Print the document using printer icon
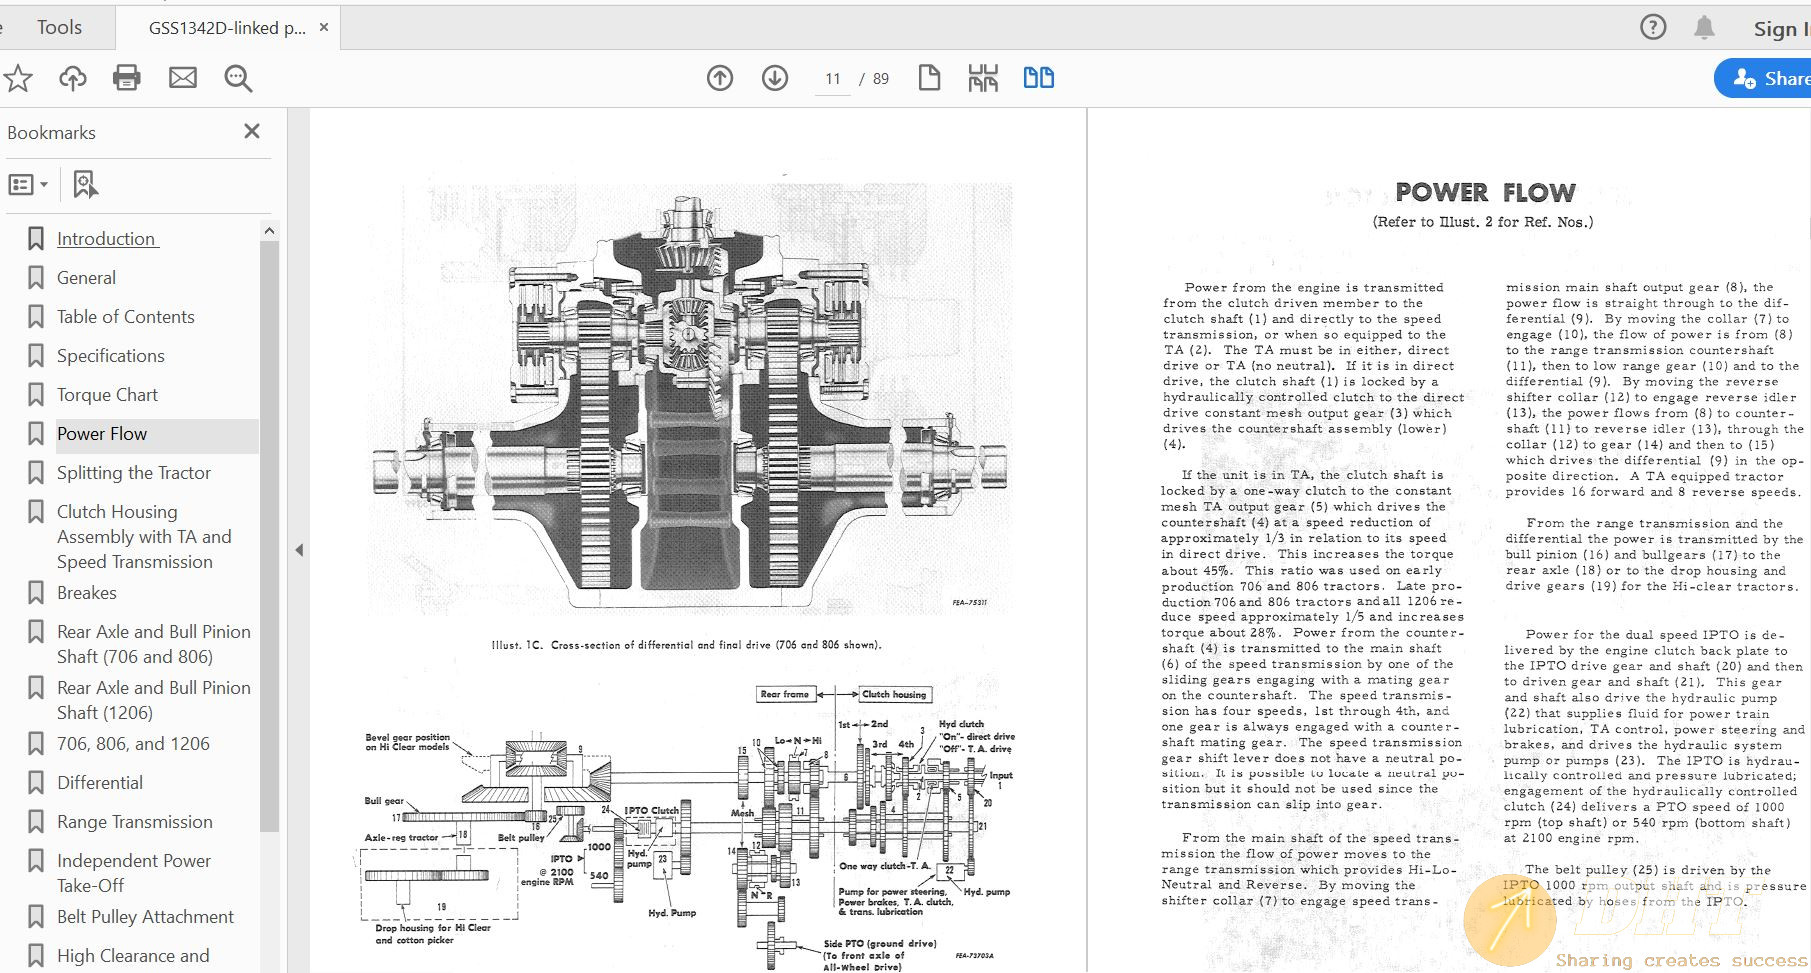This screenshot has width=1811, height=973. (x=127, y=78)
